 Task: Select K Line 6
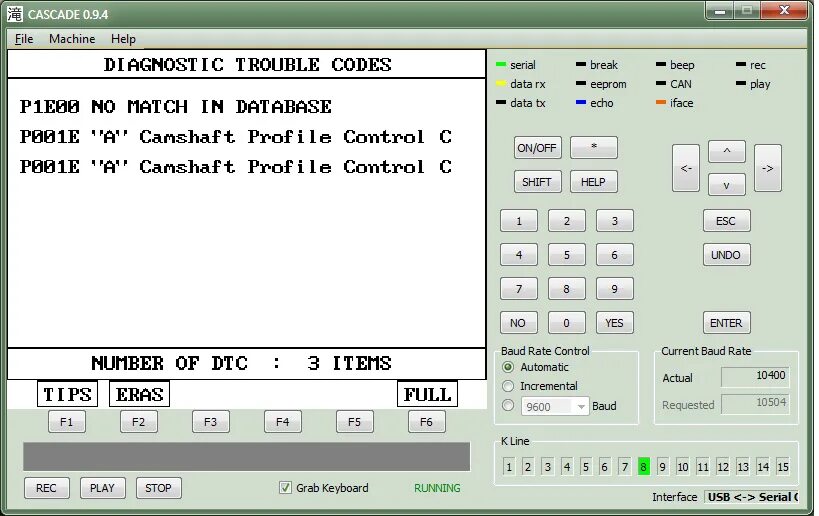pos(605,467)
